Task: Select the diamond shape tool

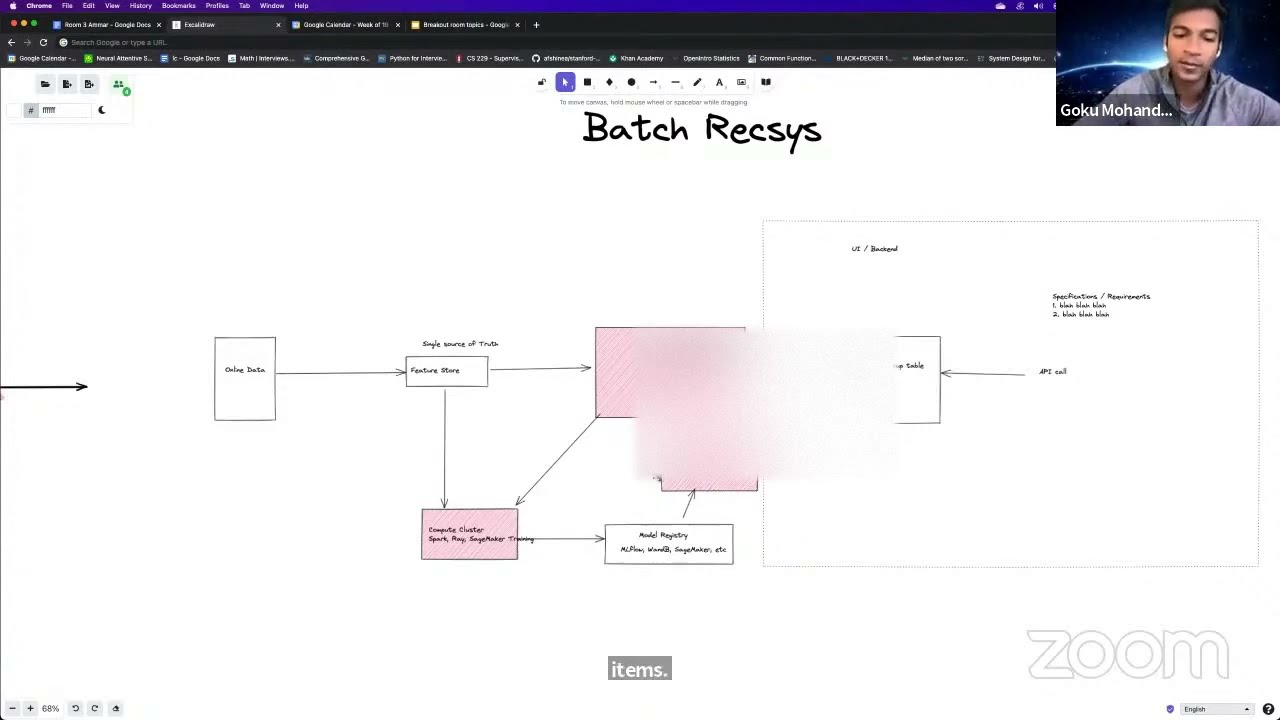Action: (609, 82)
